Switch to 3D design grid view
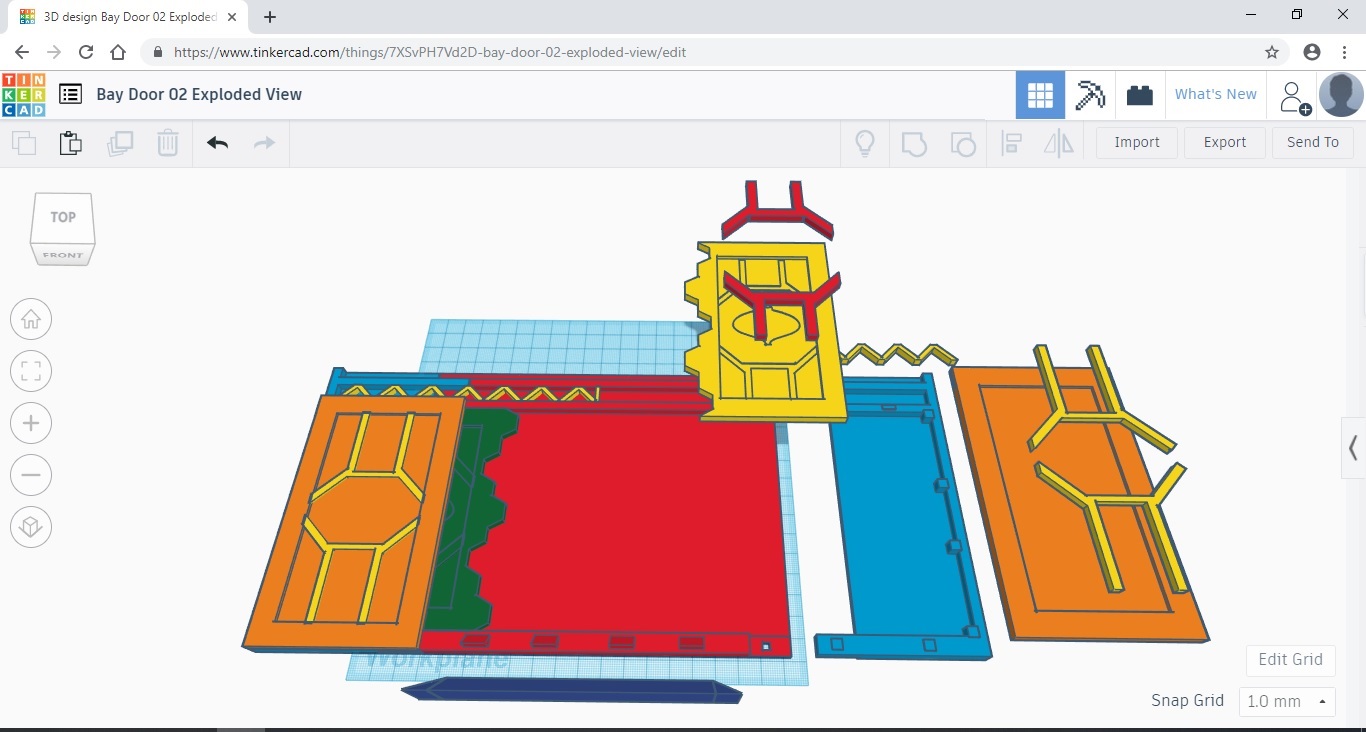 coord(1040,95)
